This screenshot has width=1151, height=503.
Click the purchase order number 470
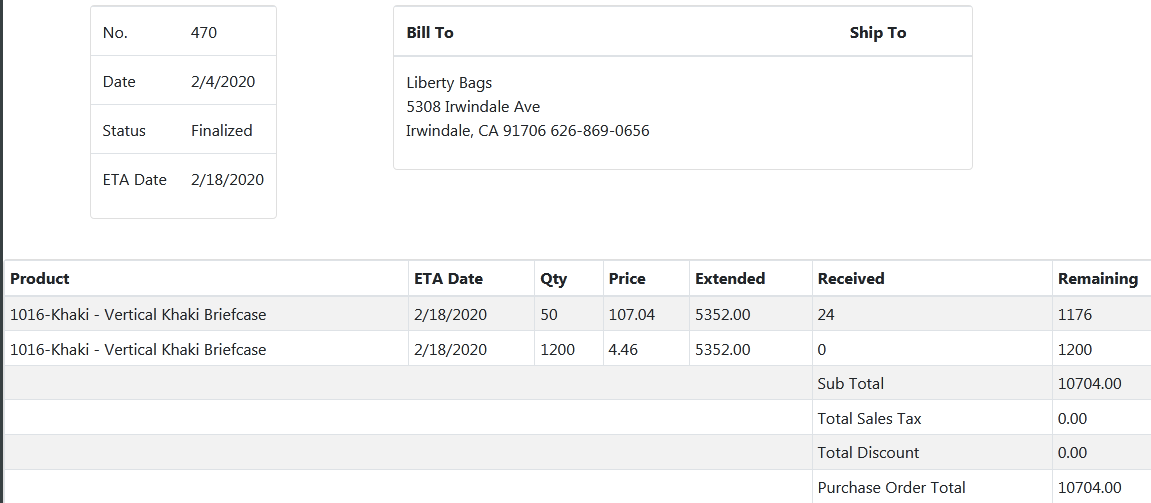coord(204,33)
